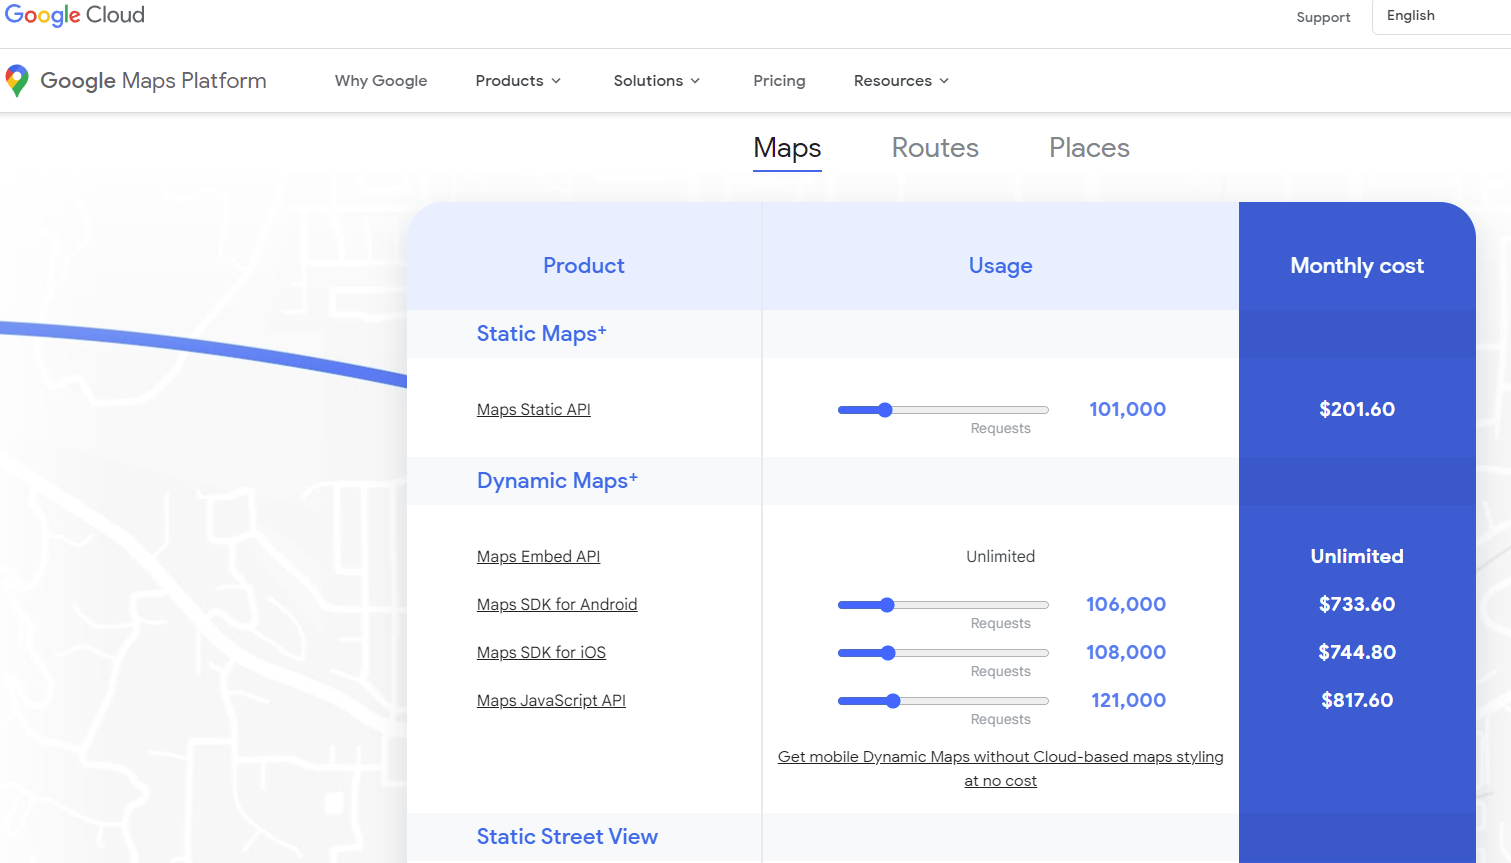Click the mobile Dynamic Maps no-cost link
This screenshot has width=1511, height=863.
click(1000, 768)
